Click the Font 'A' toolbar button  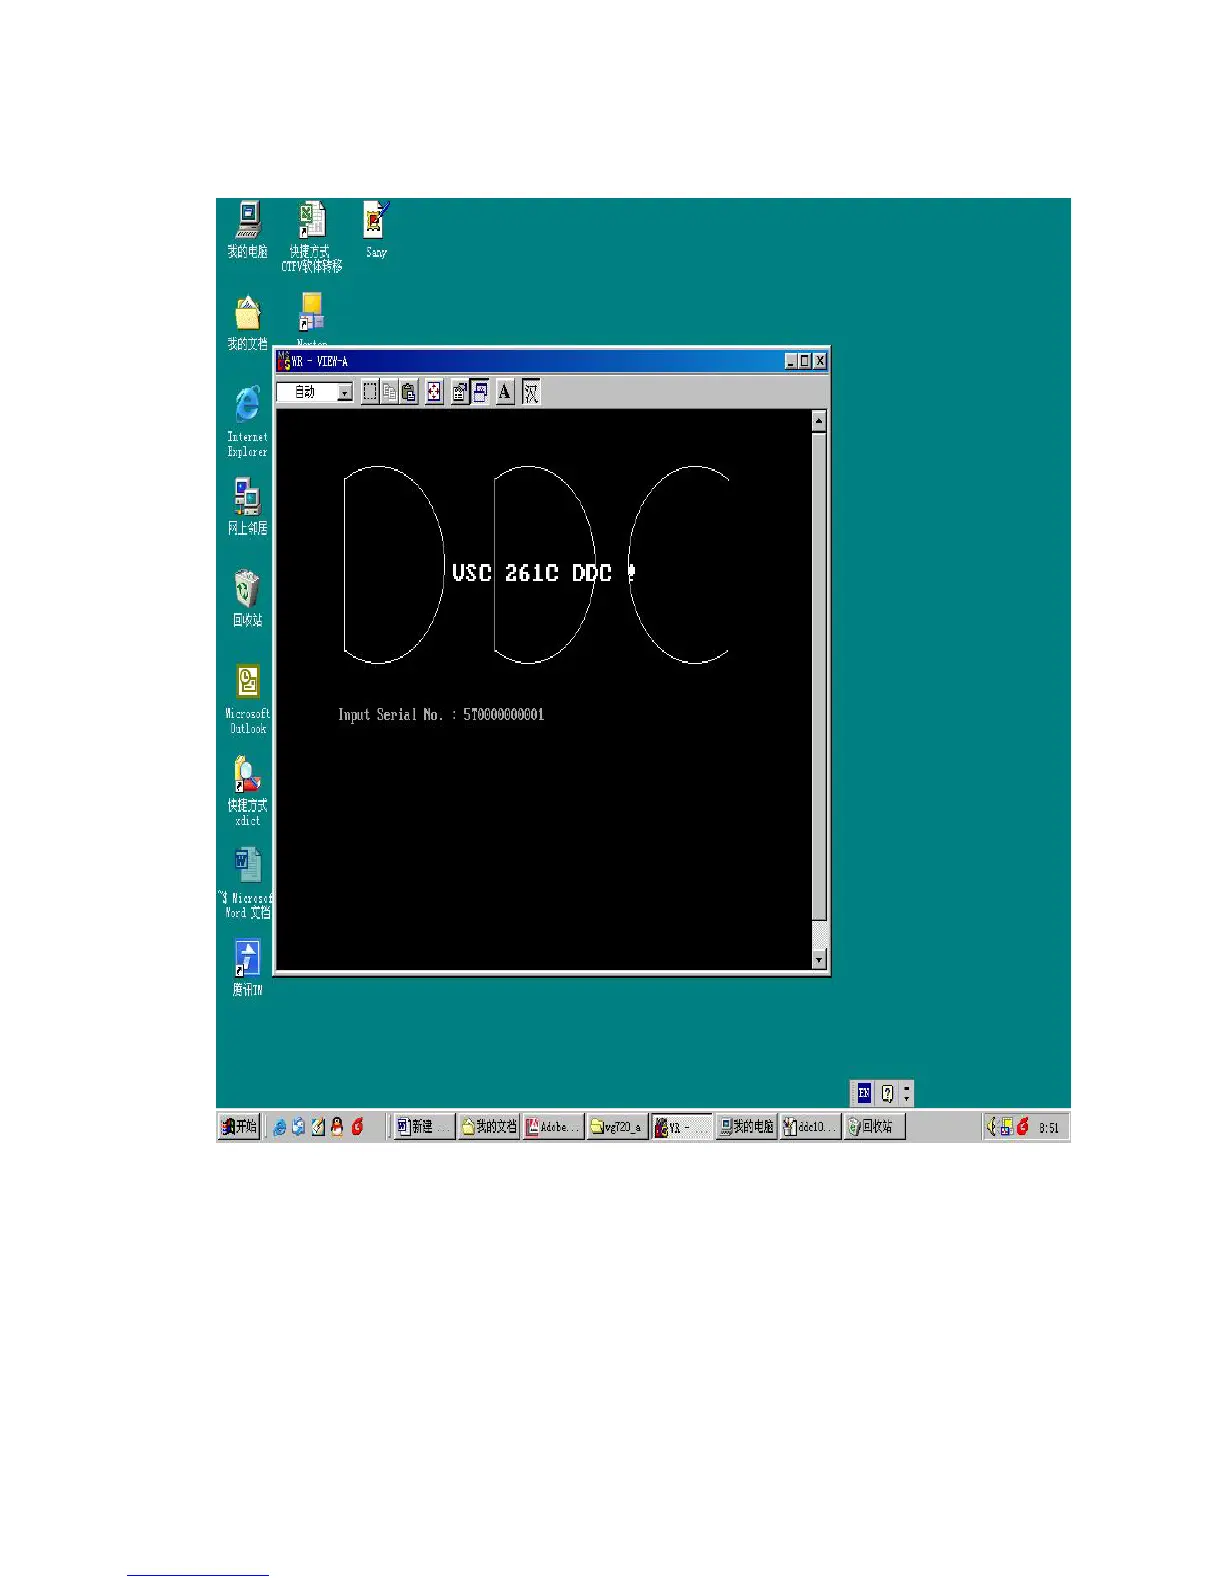coord(505,392)
